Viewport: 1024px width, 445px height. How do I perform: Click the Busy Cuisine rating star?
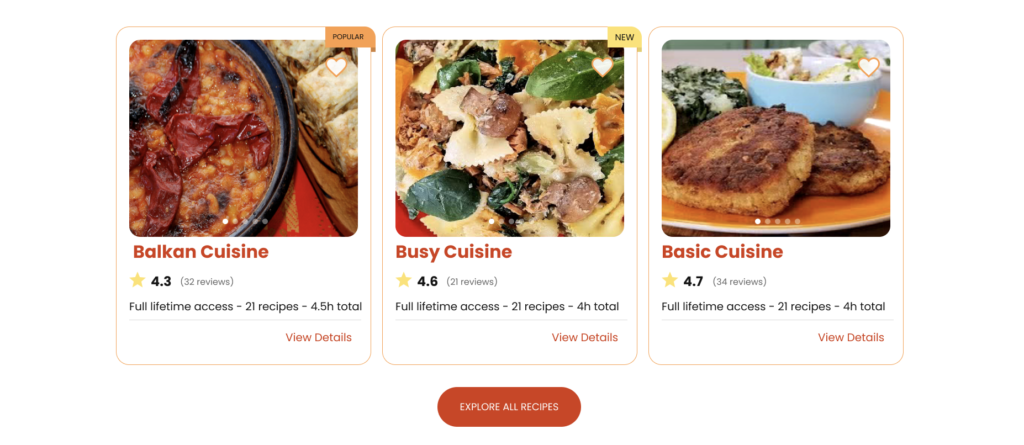pos(403,281)
